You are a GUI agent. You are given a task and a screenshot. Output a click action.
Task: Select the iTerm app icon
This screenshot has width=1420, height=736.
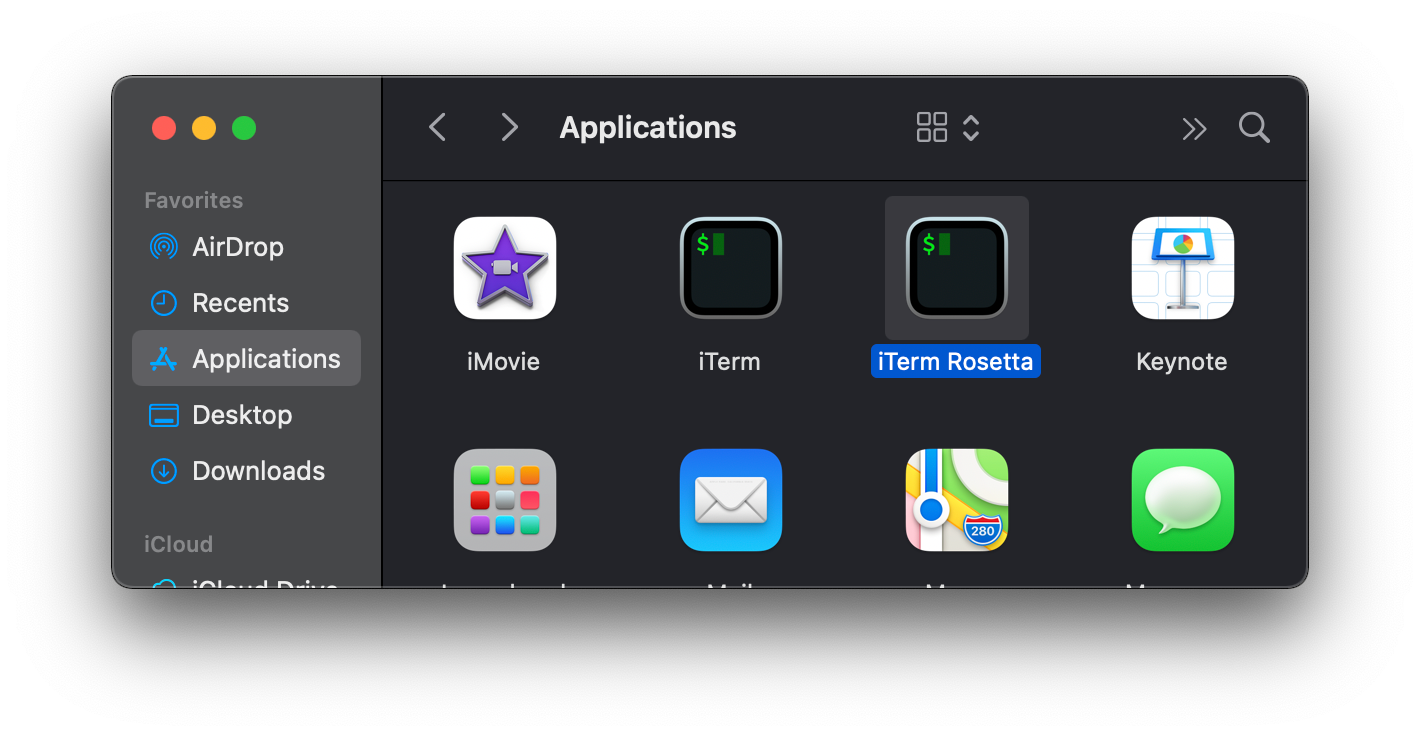pyautogui.click(x=730, y=268)
